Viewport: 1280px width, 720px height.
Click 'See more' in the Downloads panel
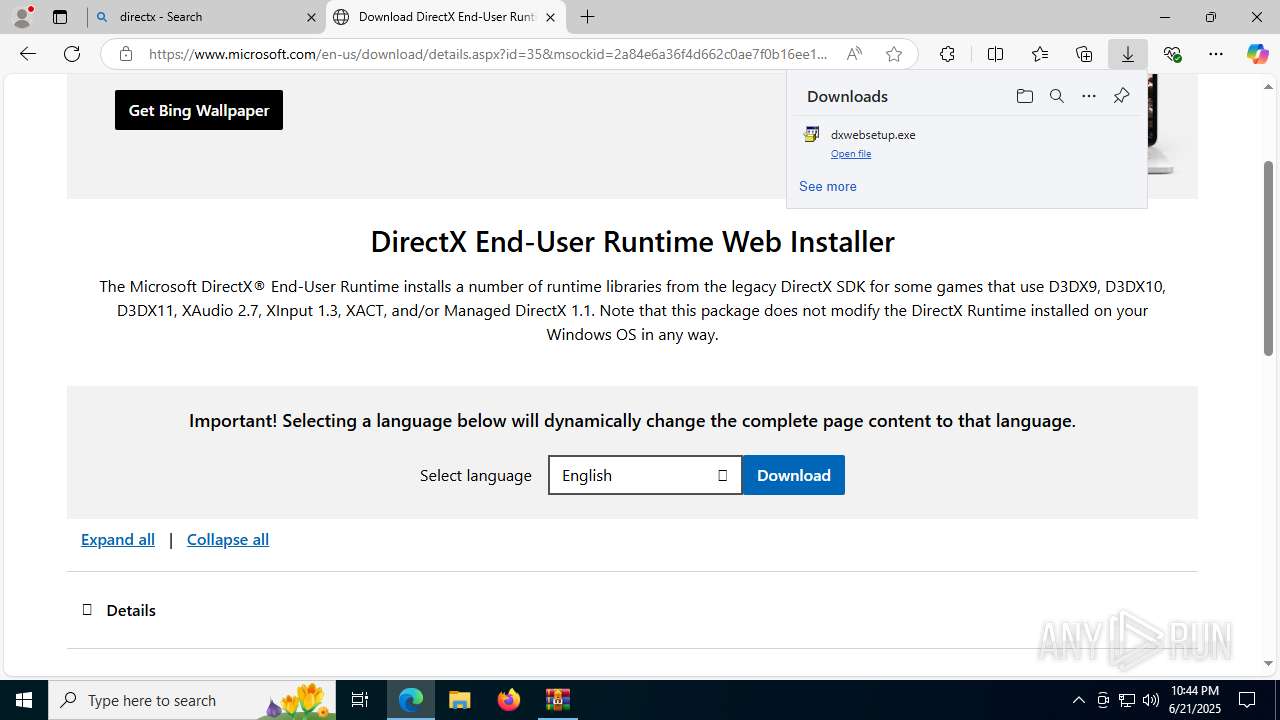[x=828, y=186]
